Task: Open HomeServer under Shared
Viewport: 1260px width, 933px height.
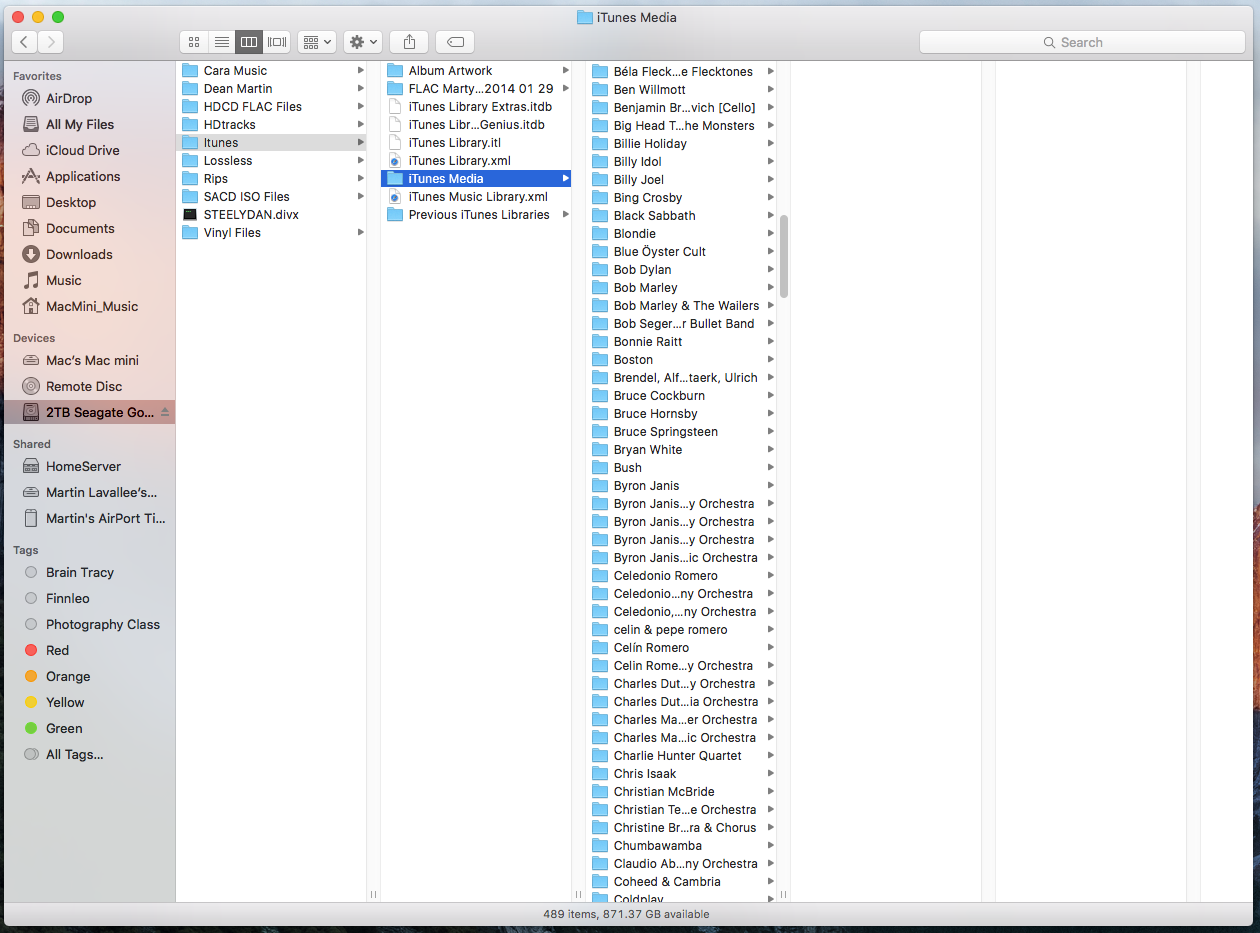Action: (88, 466)
